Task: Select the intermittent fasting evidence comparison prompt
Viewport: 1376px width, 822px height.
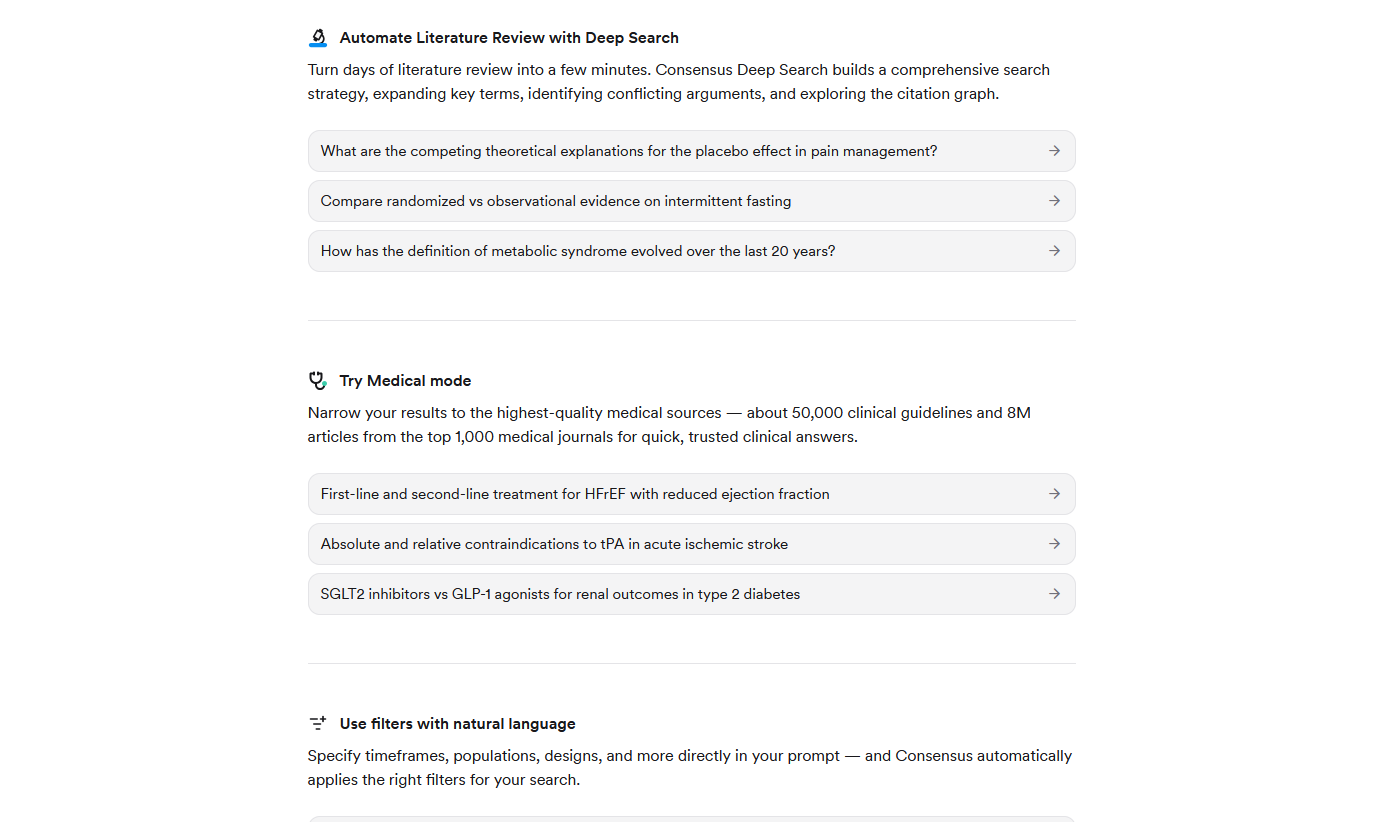Action: click(692, 201)
